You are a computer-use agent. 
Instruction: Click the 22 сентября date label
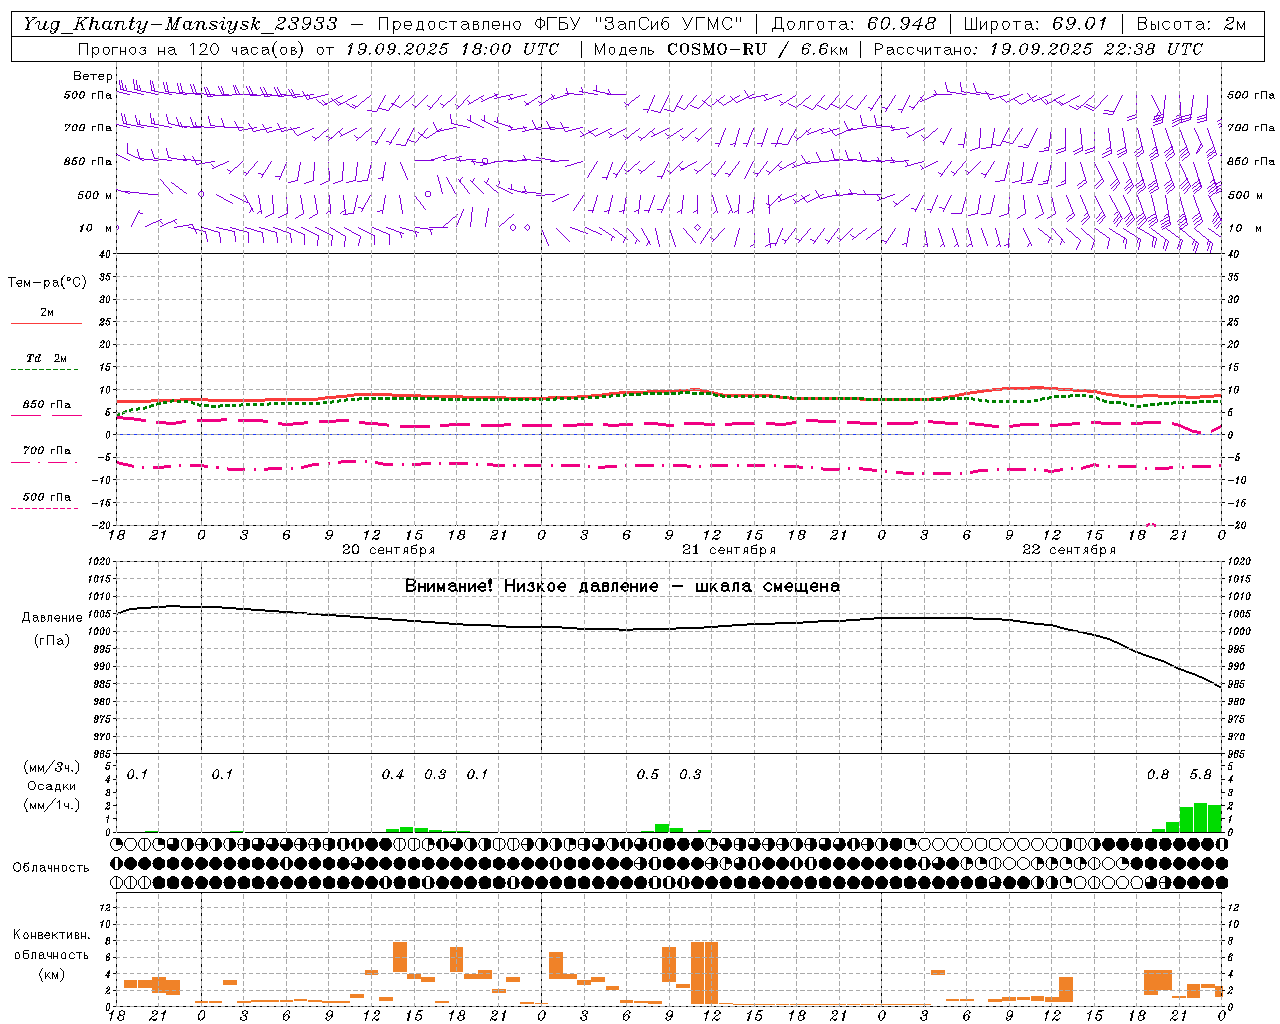click(x=1069, y=550)
